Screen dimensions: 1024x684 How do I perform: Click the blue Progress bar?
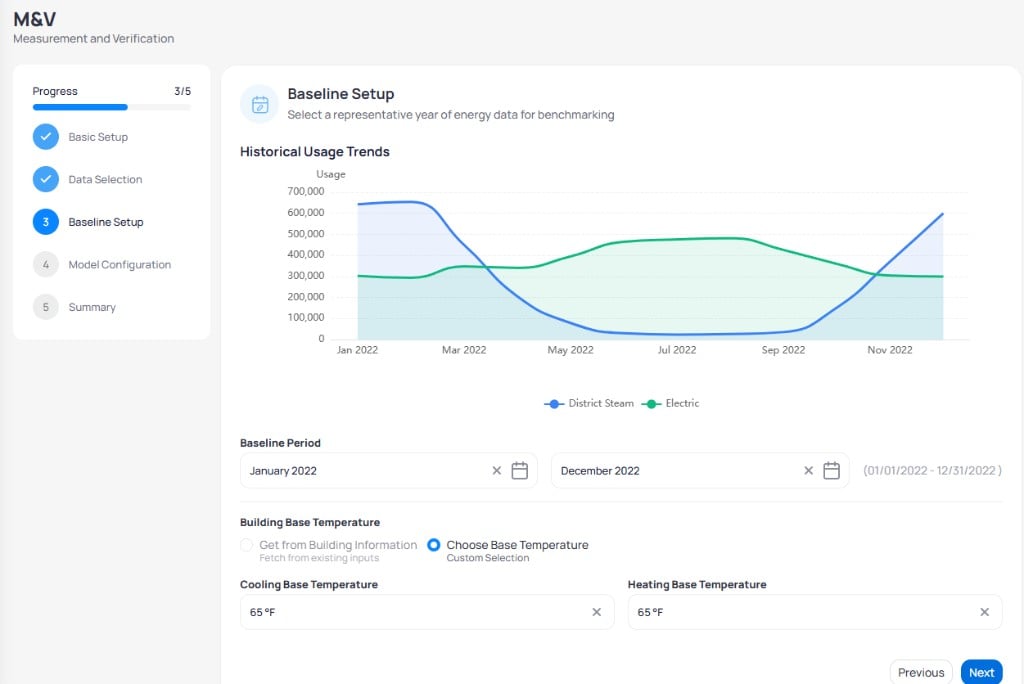(x=80, y=107)
